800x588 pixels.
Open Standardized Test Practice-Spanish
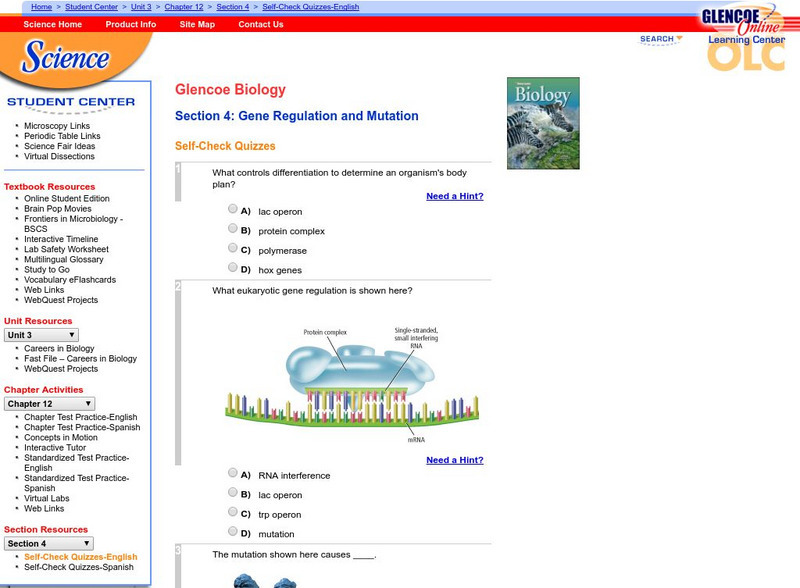click(77, 483)
